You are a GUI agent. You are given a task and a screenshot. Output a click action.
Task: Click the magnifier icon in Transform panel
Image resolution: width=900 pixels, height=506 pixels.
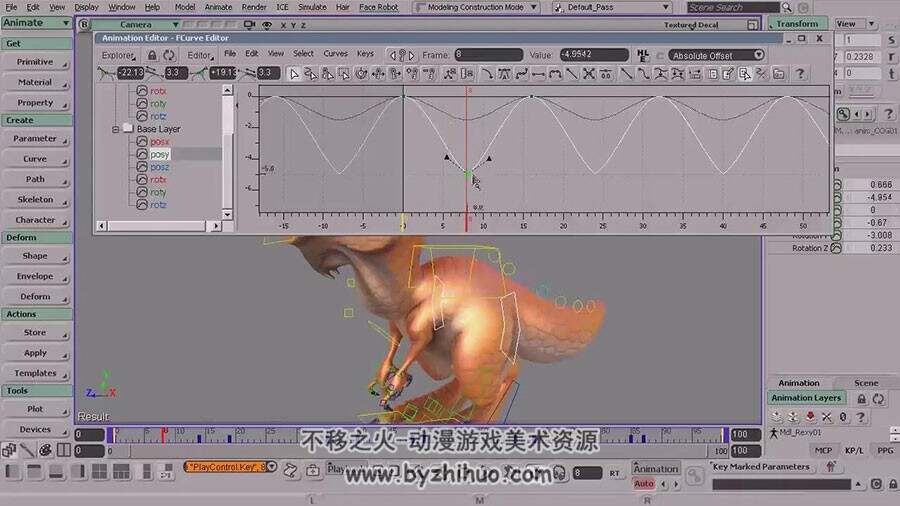click(x=843, y=114)
